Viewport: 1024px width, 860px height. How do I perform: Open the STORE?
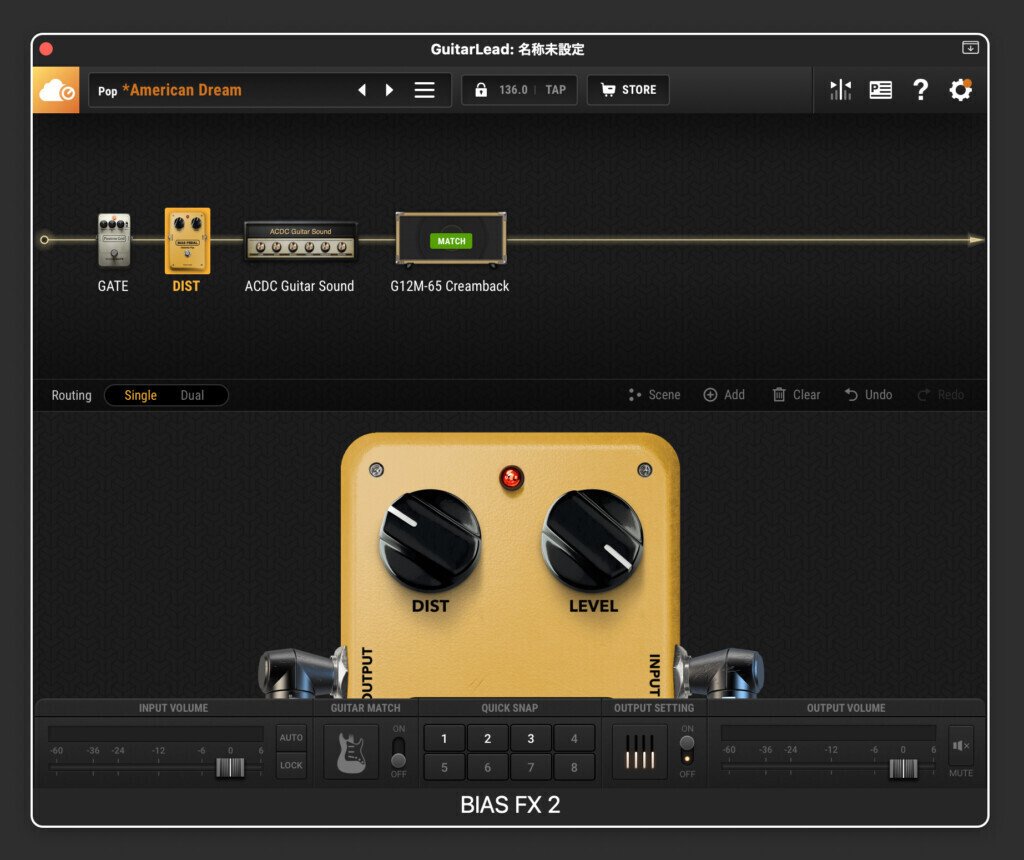[x=628, y=90]
